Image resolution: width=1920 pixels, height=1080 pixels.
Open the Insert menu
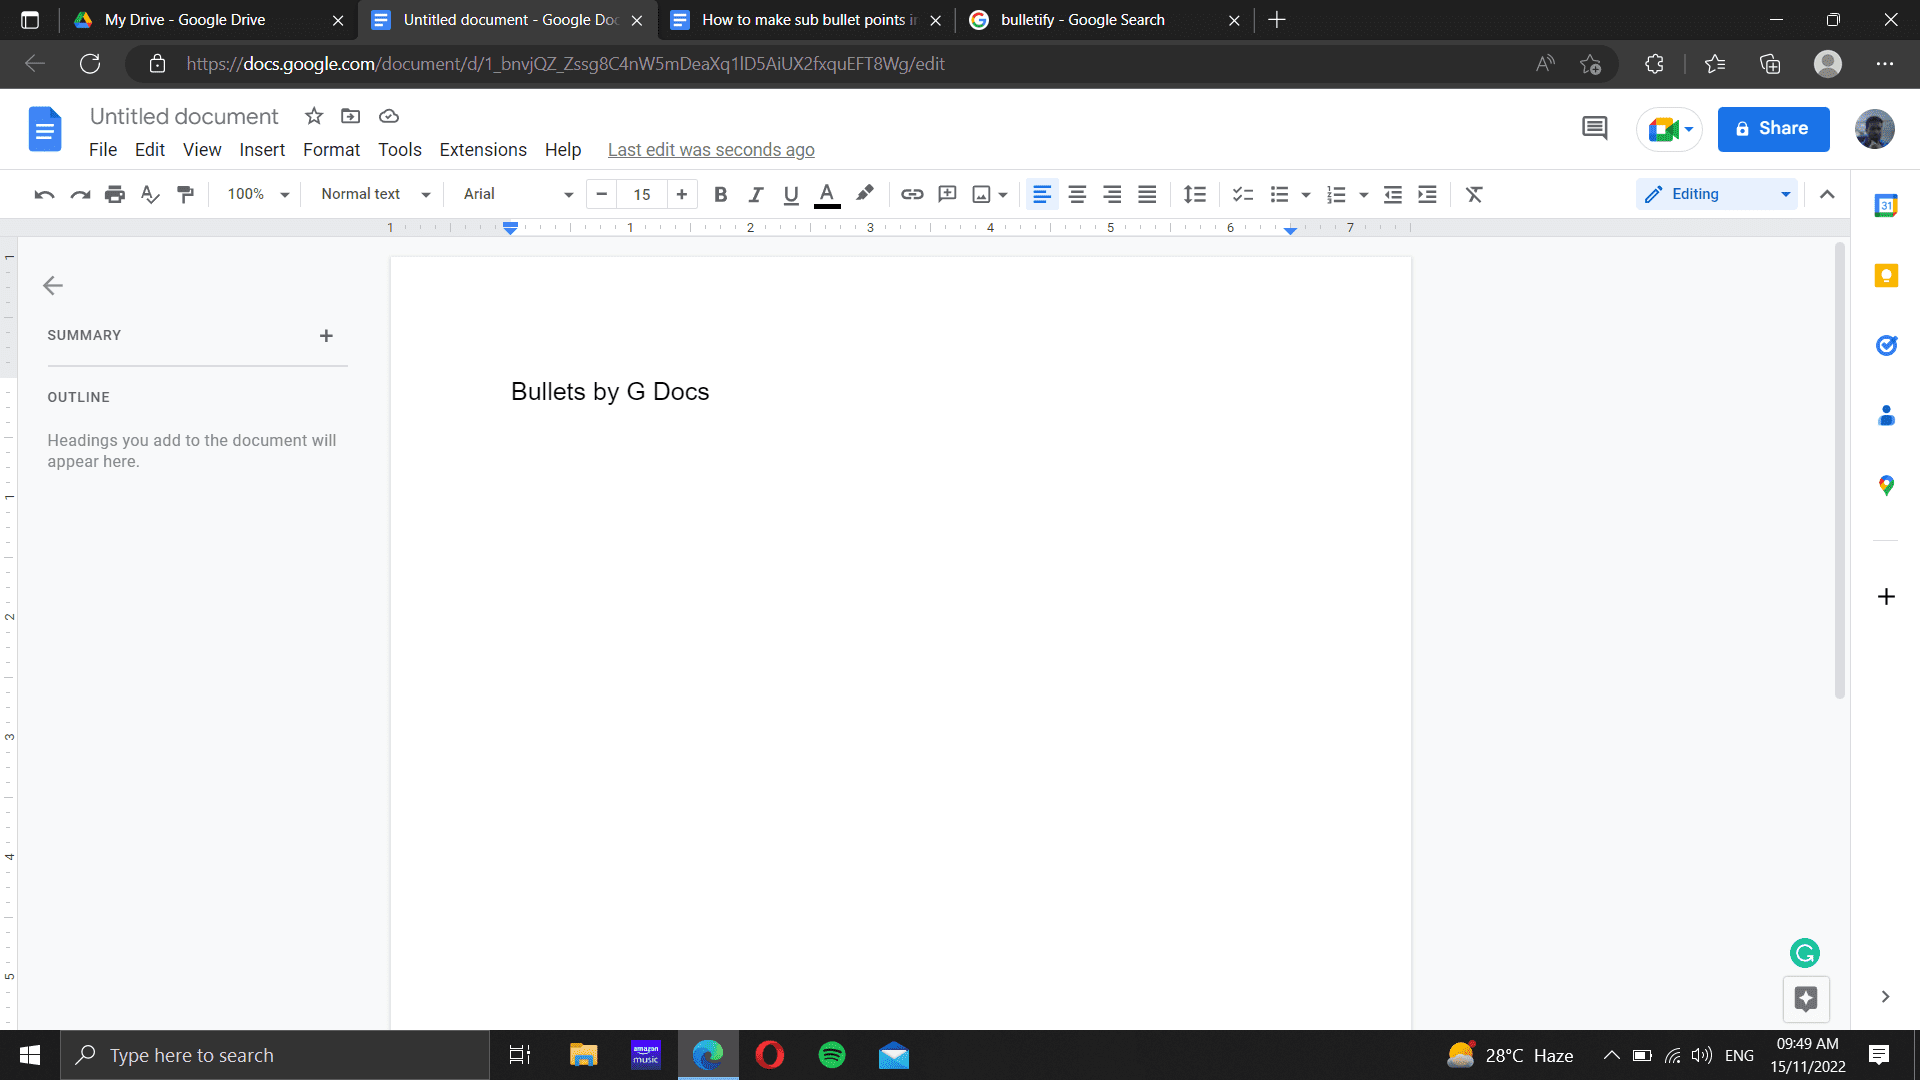click(261, 149)
